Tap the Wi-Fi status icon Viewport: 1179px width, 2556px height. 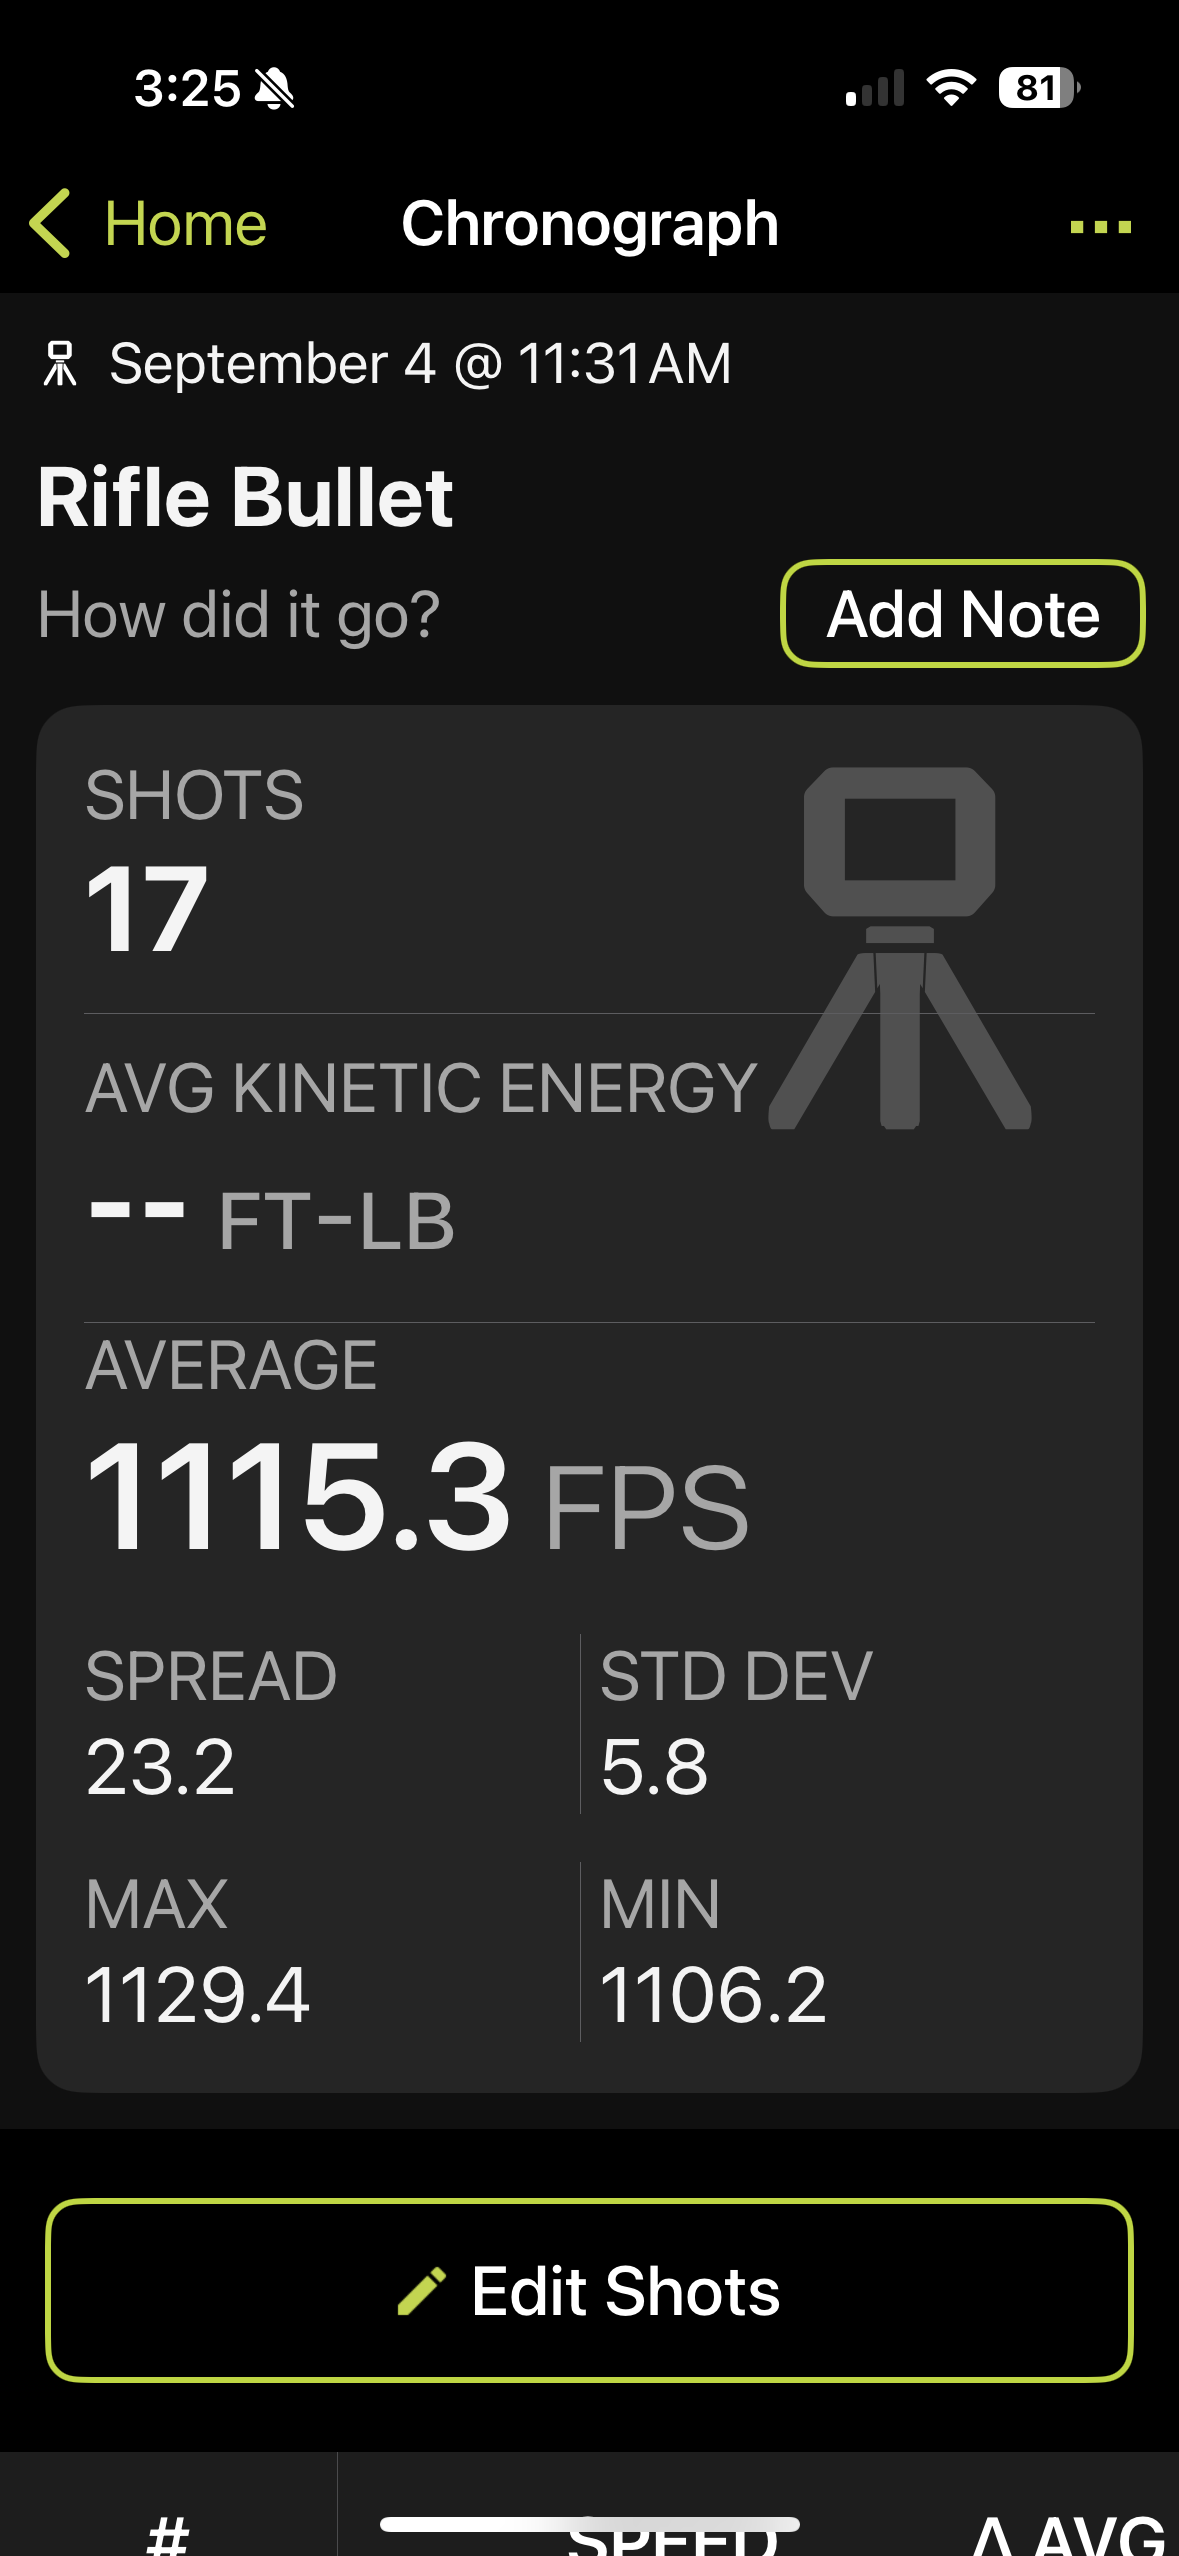click(951, 88)
